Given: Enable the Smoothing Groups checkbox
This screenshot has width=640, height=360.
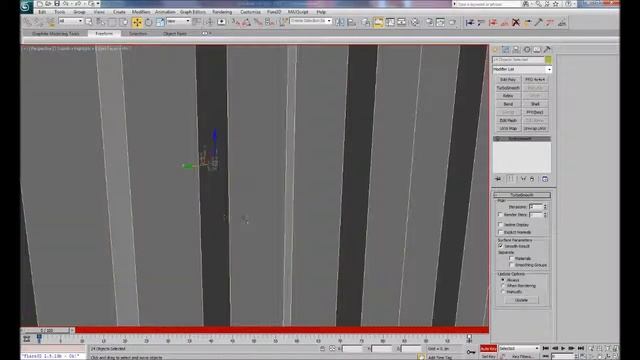Looking at the screenshot, I should tap(511, 265).
